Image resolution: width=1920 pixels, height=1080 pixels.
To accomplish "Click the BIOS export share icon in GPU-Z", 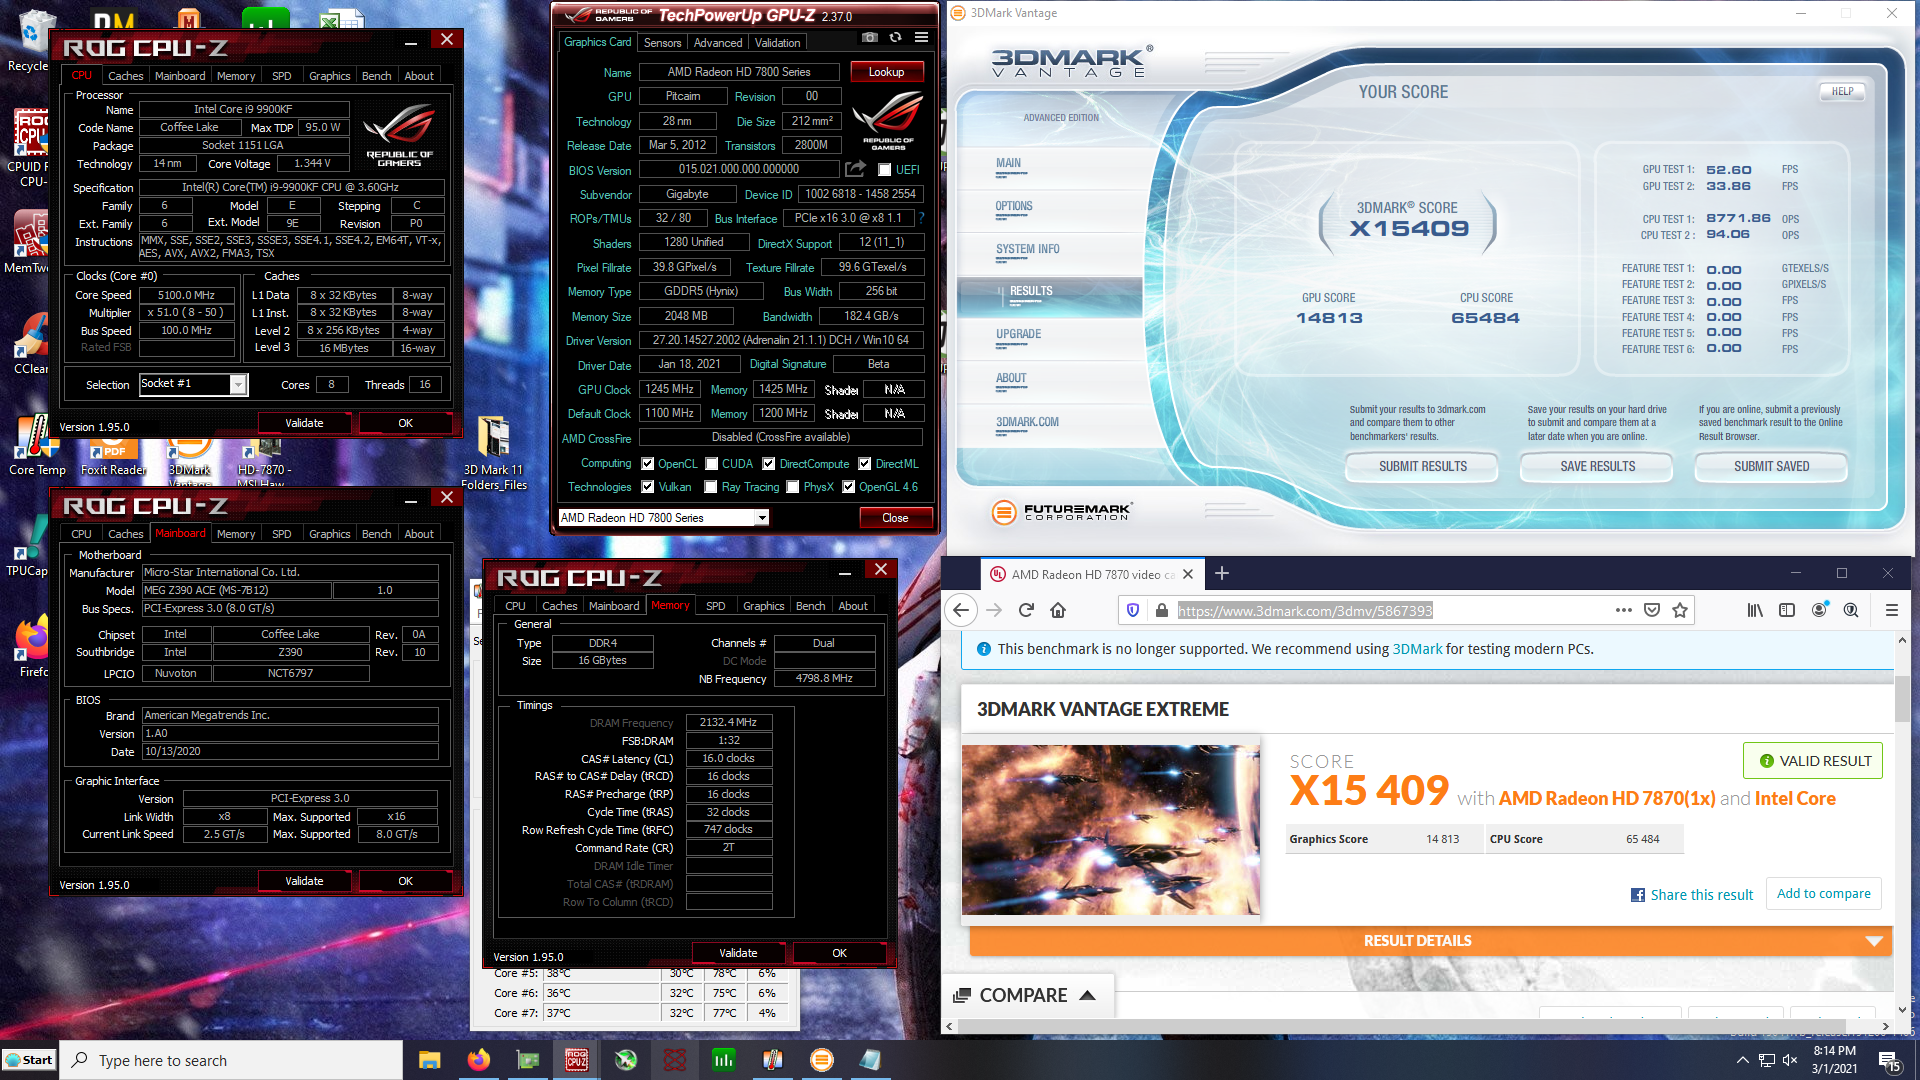I will point(855,169).
